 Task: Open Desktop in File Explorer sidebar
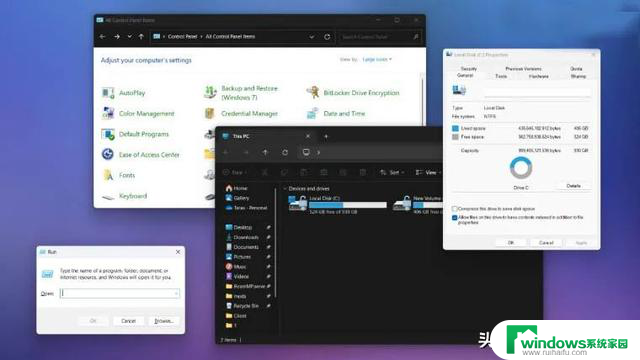pos(239,227)
